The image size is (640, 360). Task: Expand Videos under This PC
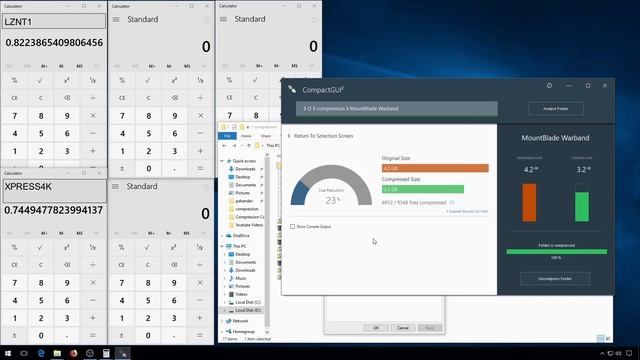pyautogui.click(x=225, y=294)
